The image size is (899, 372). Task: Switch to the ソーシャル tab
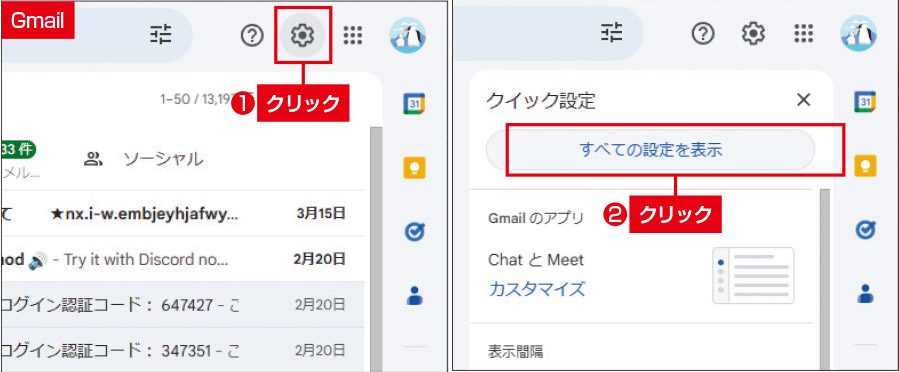pos(143,159)
